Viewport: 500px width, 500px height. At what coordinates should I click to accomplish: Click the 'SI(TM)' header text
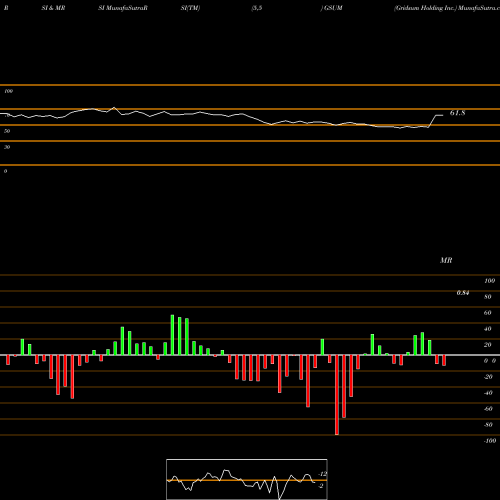pyautogui.click(x=190, y=8)
